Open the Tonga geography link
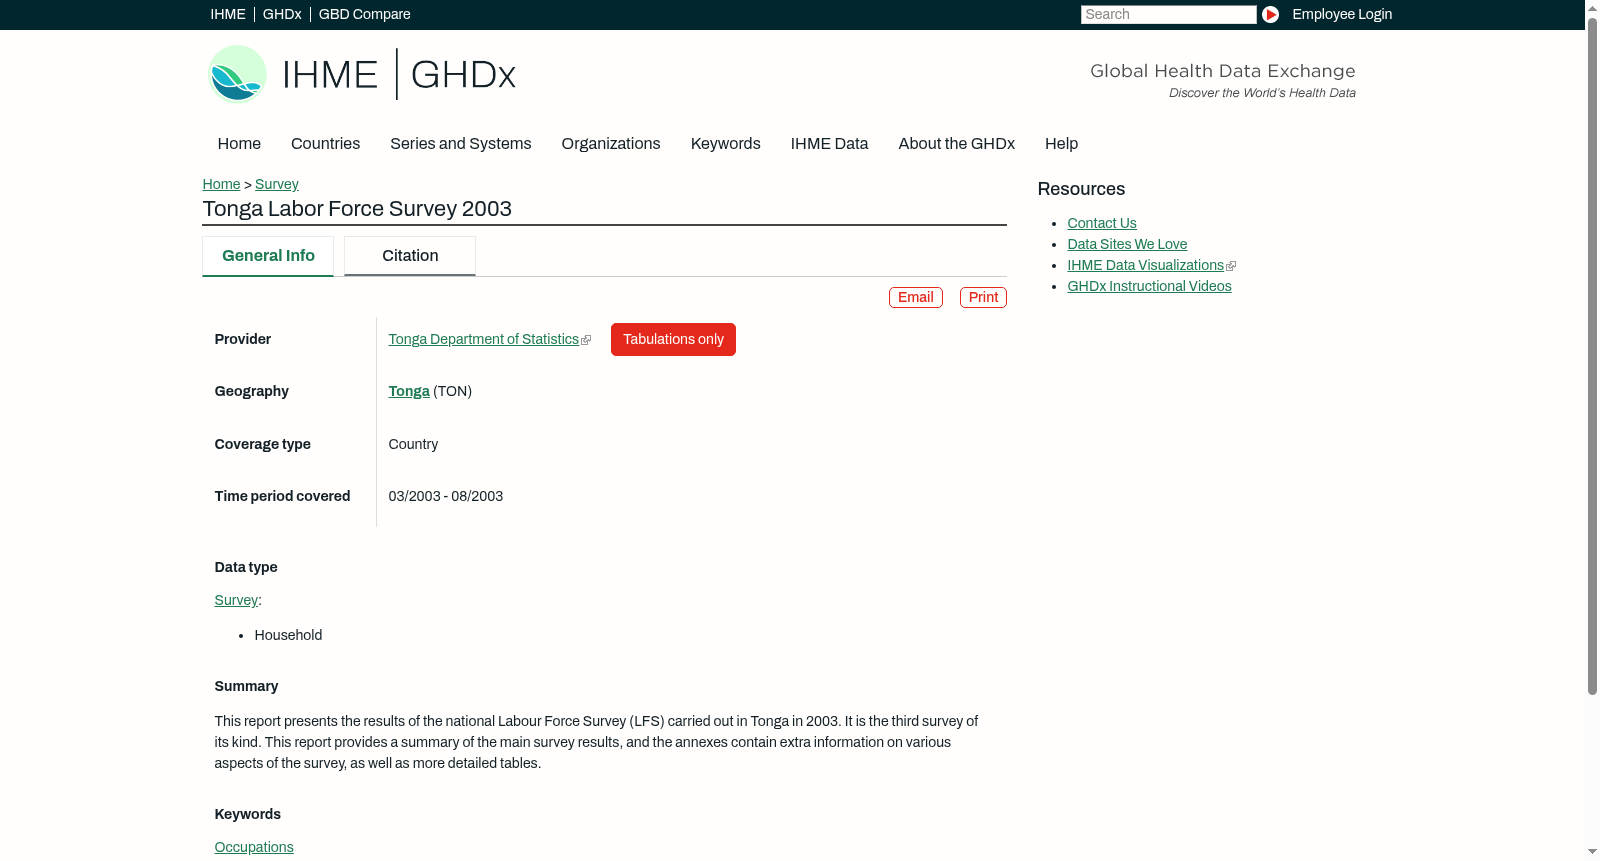Viewport: 1600px width, 861px height. tap(409, 391)
